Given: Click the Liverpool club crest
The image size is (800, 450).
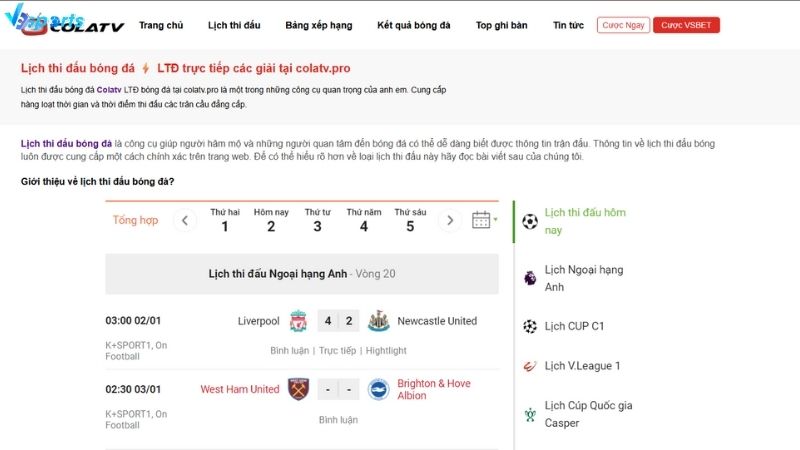Looking at the screenshot, I should point(298,321).
